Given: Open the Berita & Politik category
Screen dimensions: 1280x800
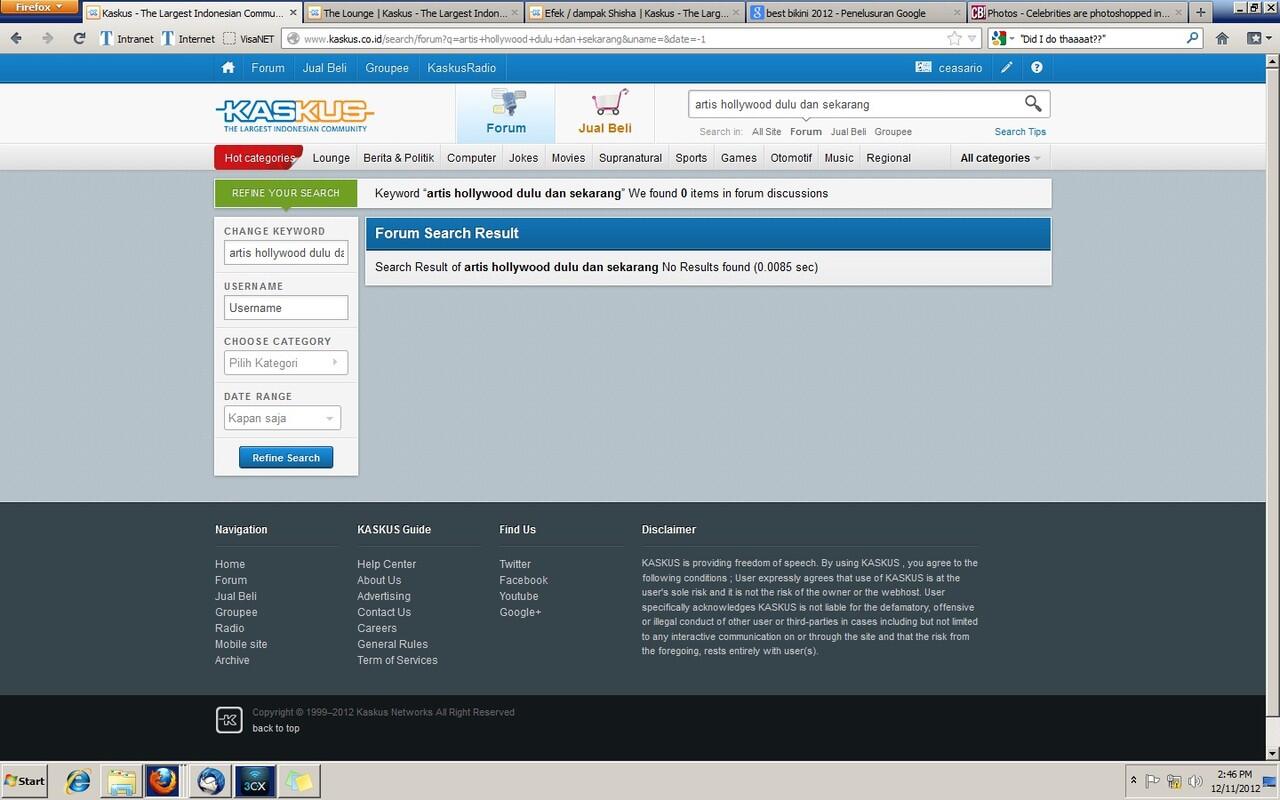Looking at the screenshot, I should pos(398,158).
